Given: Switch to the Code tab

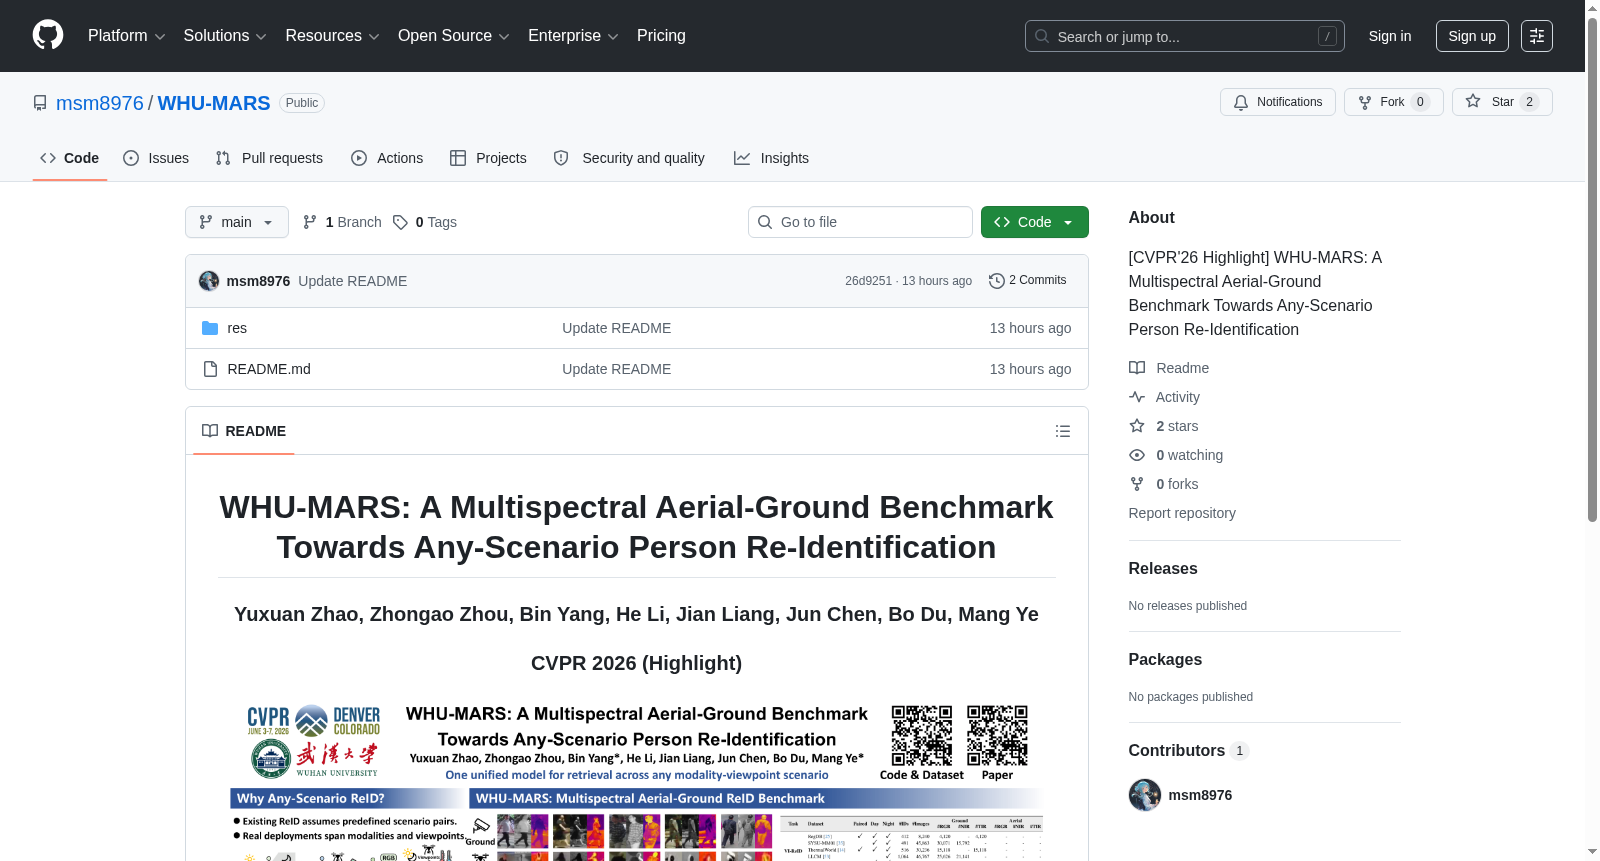Looking at the screenshot, I should [70, 158].
